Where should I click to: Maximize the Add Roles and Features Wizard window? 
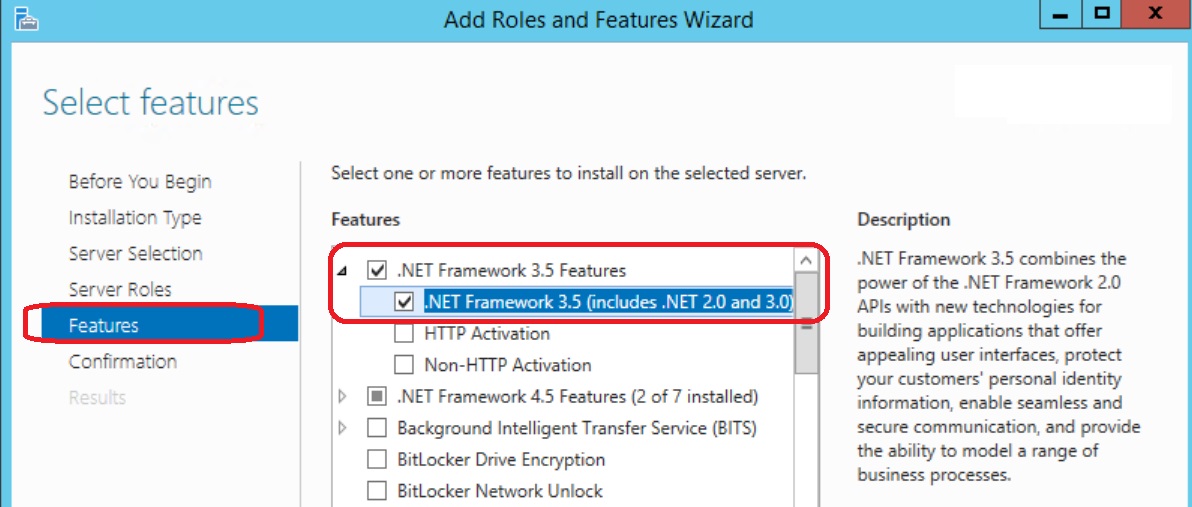point(1102,14)
